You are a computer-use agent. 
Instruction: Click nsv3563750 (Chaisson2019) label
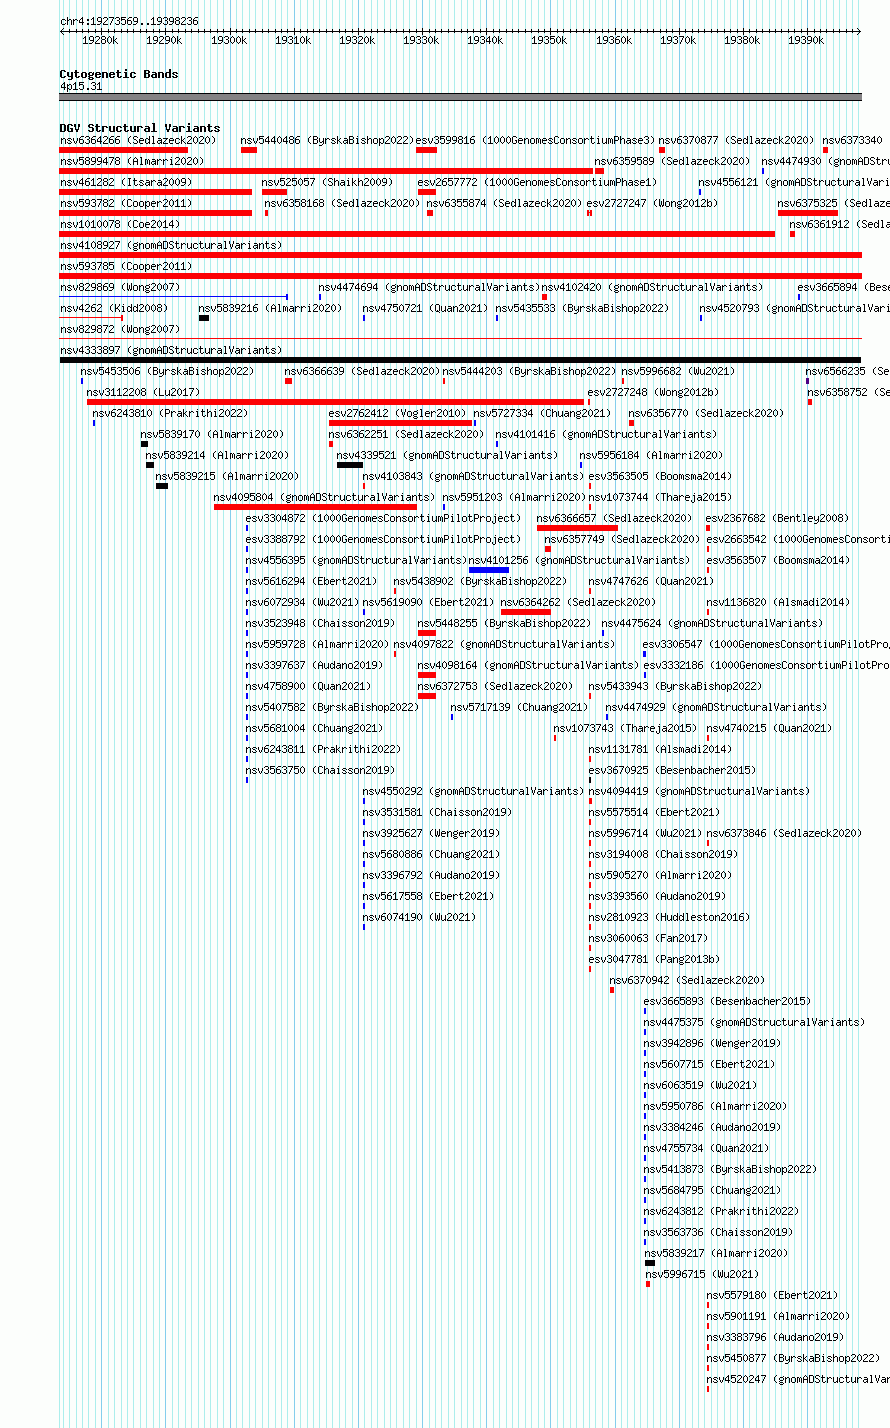[321, 770]
